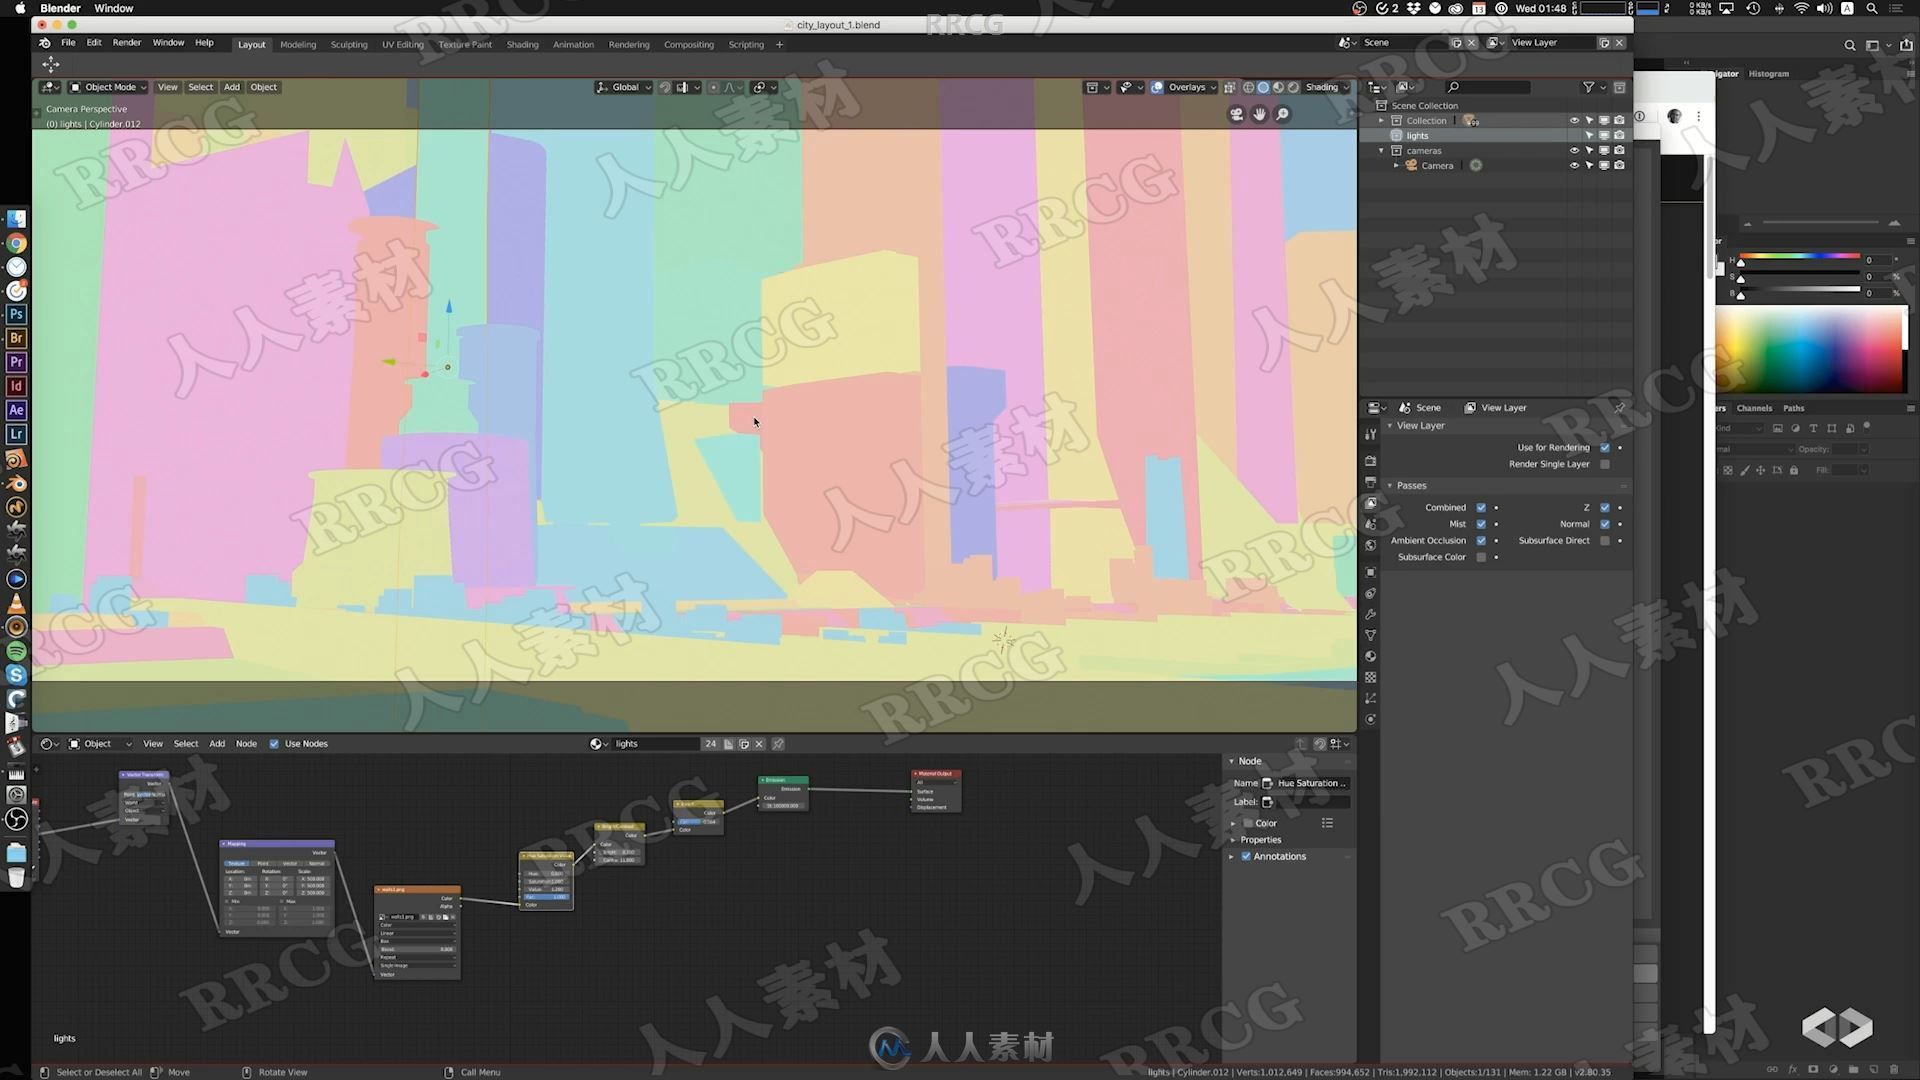Toggle camera view icon in viewport
Viewport: 1920px width, 1080px height.
pyautogui.click(x=1237, y=115)
